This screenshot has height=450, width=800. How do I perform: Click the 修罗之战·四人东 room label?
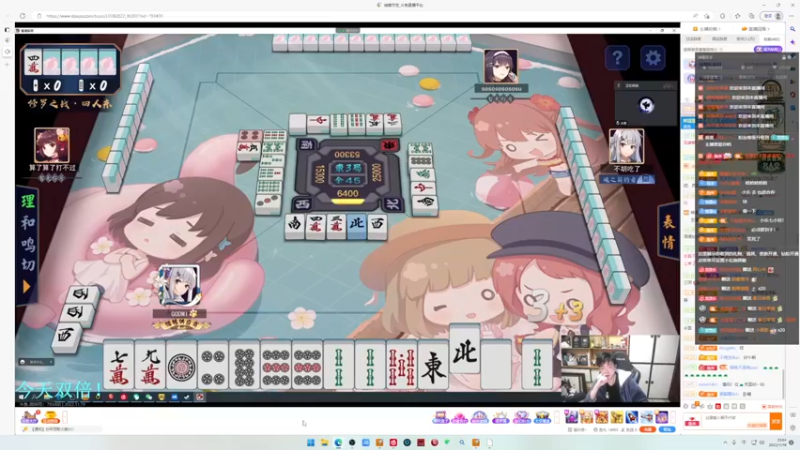click(x=71, y=104)
